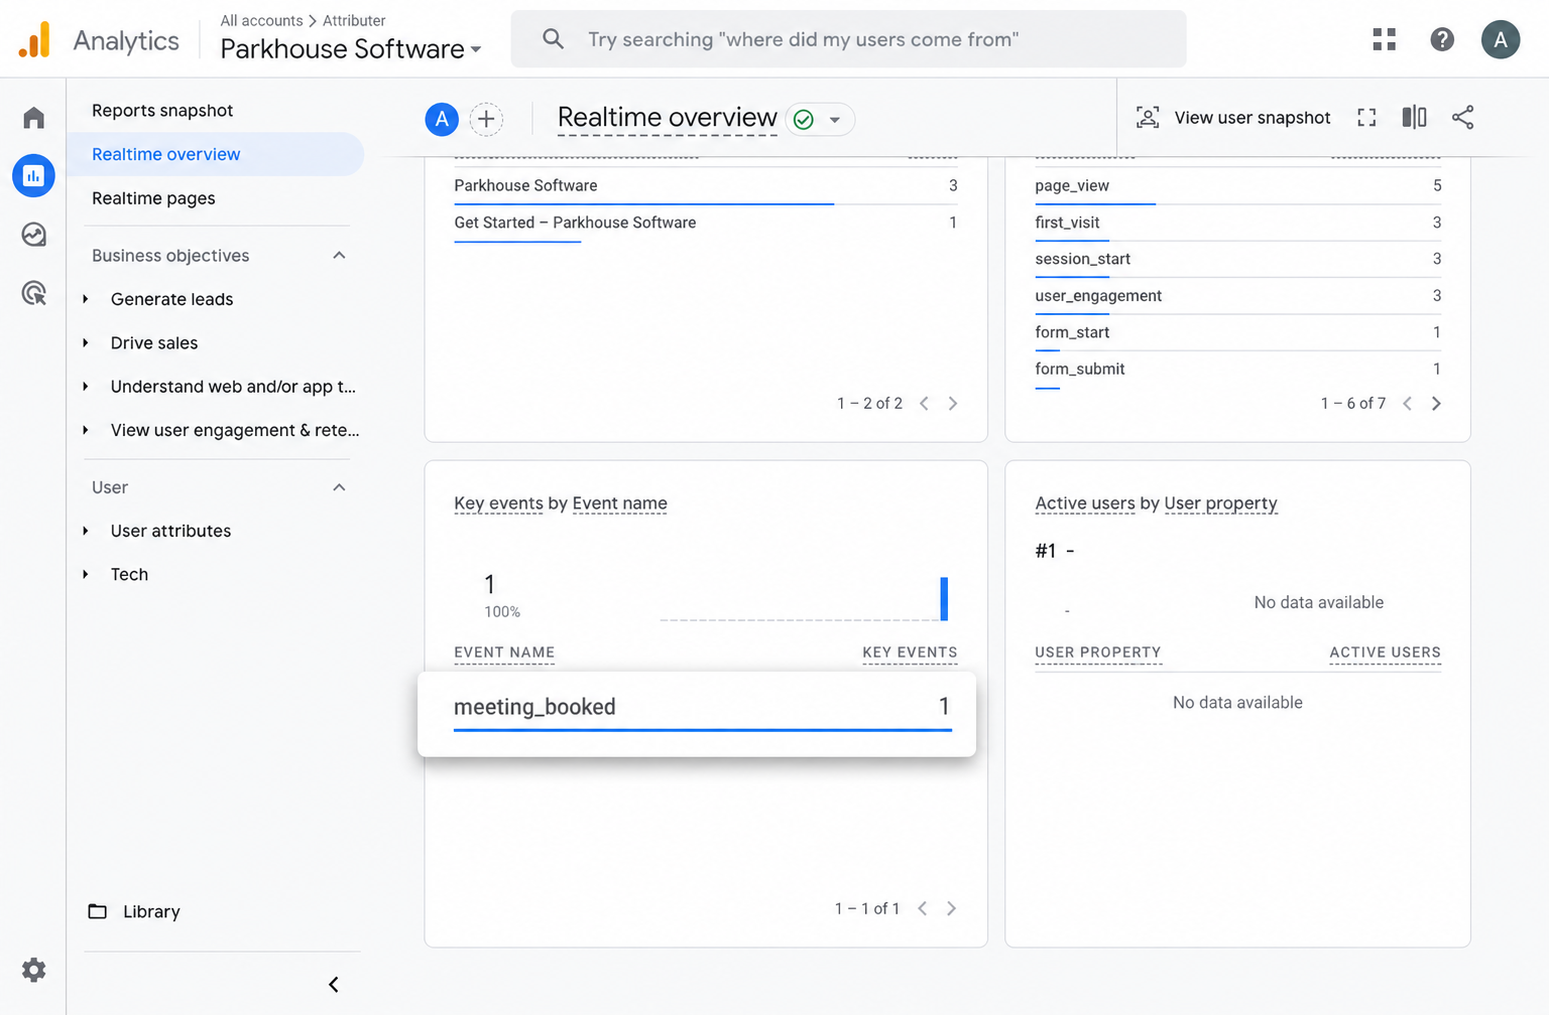Screen dimensions: 1549x1015
Task: Open the Parkhouse Software property dropdown
Action: coord(351,49)
